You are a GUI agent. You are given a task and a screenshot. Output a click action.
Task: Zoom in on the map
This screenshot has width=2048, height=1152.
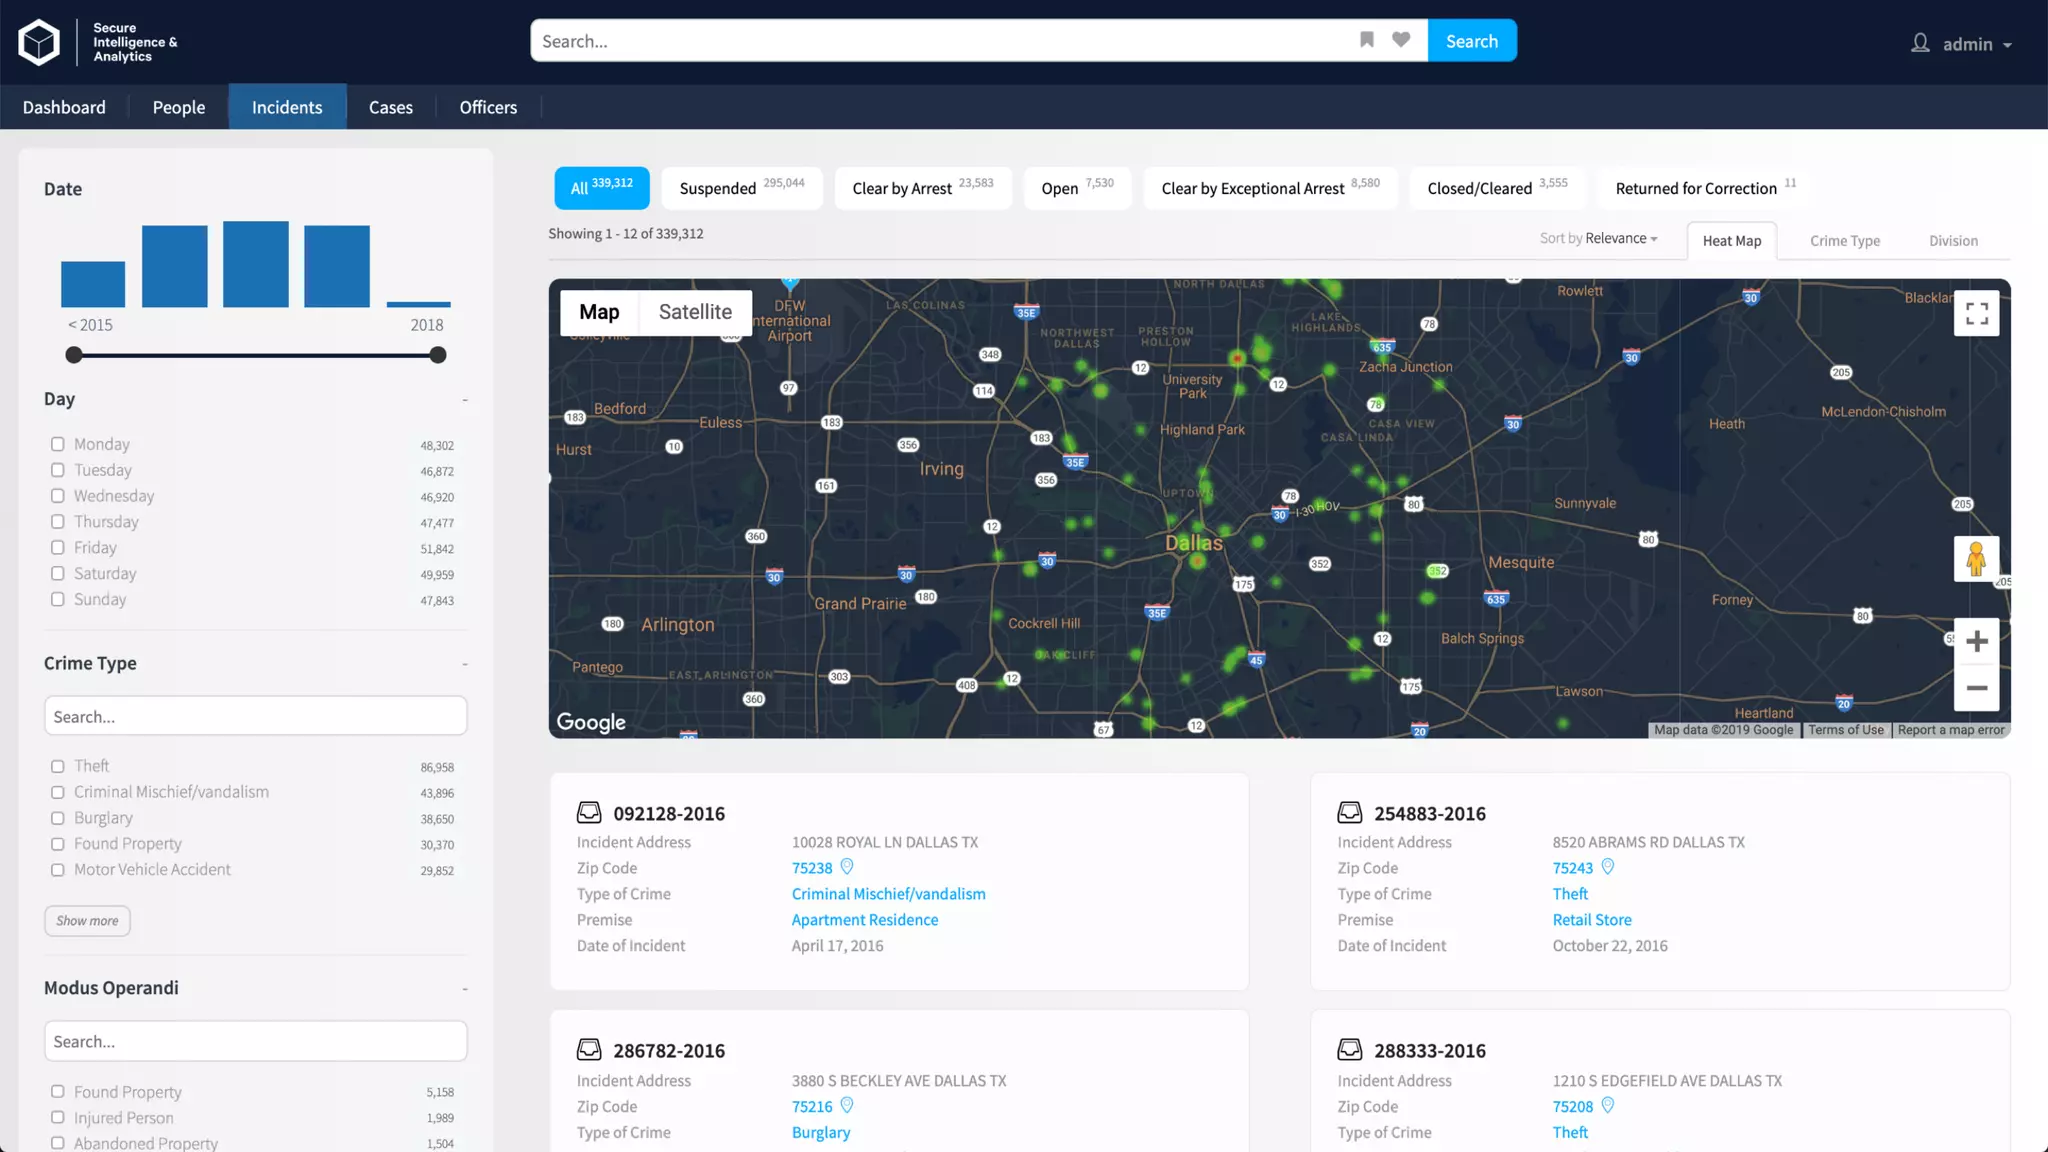[x=1976, y=641]
